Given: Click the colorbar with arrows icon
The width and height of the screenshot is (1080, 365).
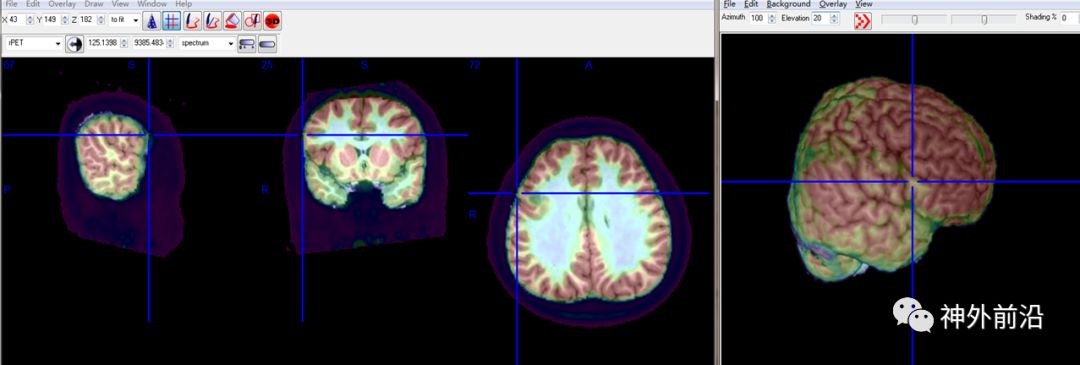Looking at the screenshot, I should pyautogui.click(x=247, y=44).
